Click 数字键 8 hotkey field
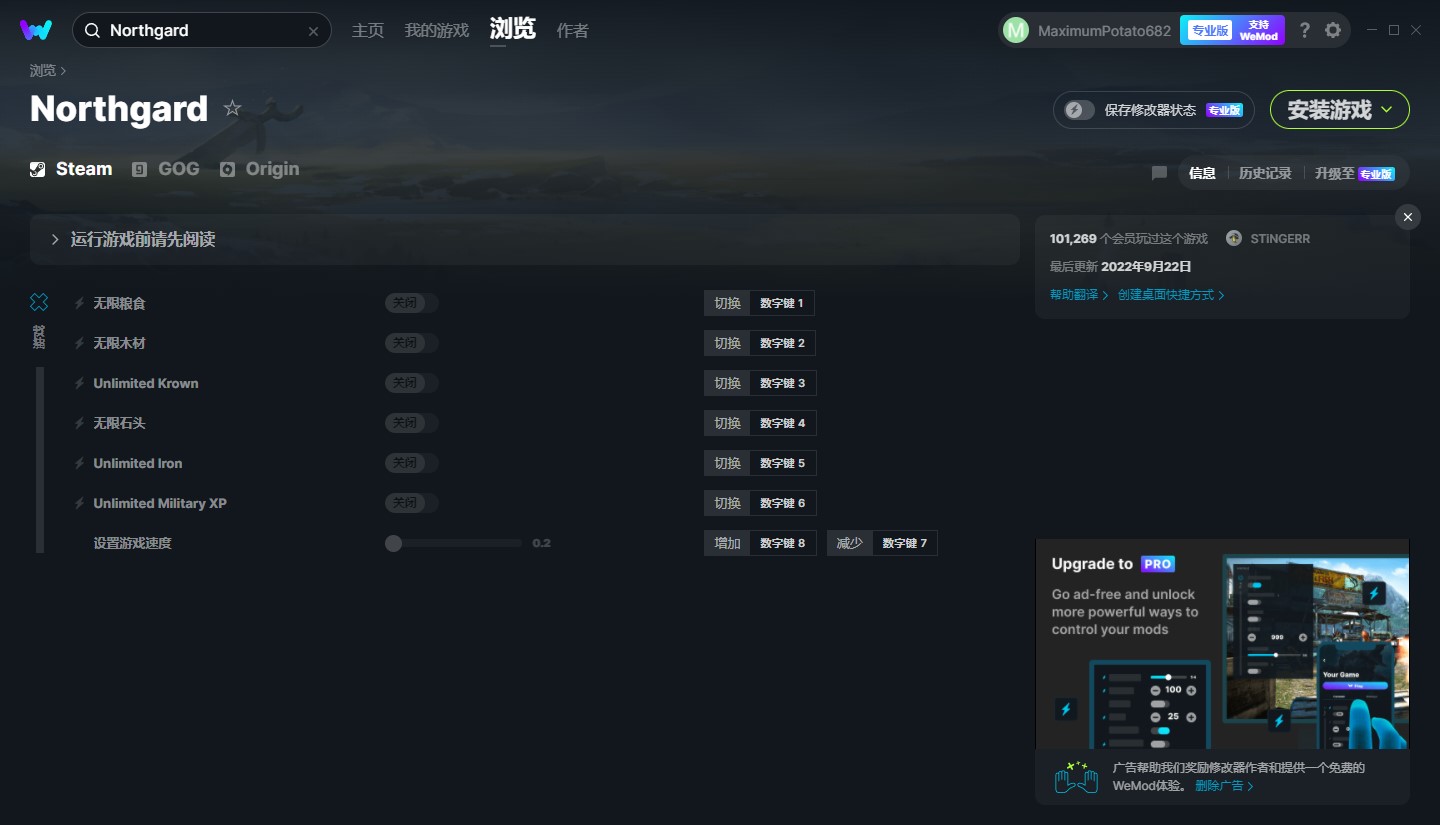 783,543
